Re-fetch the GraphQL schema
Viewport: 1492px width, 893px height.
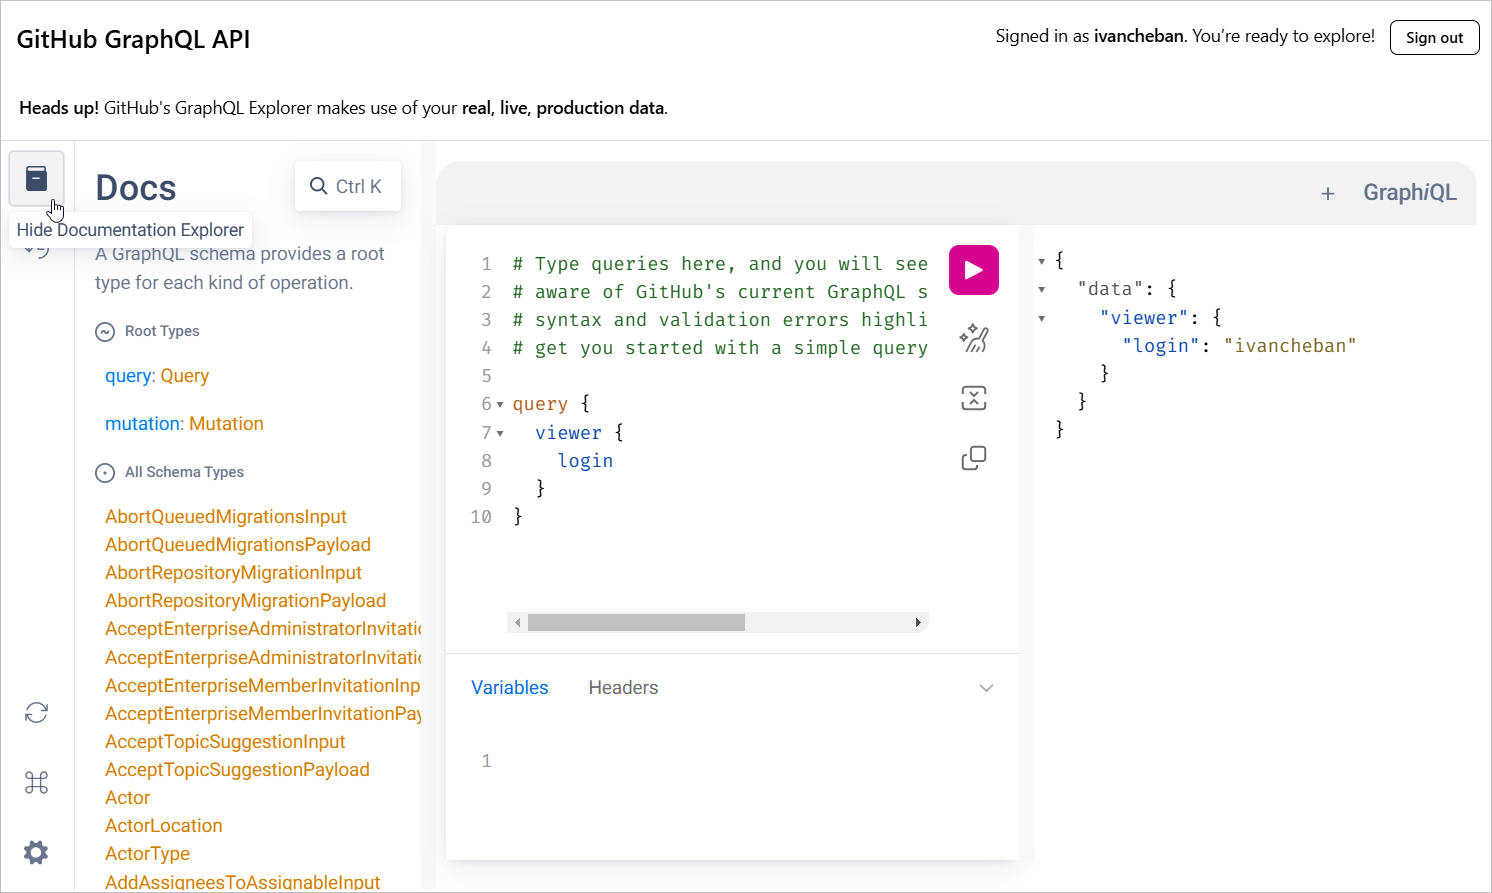coord(36,712)
